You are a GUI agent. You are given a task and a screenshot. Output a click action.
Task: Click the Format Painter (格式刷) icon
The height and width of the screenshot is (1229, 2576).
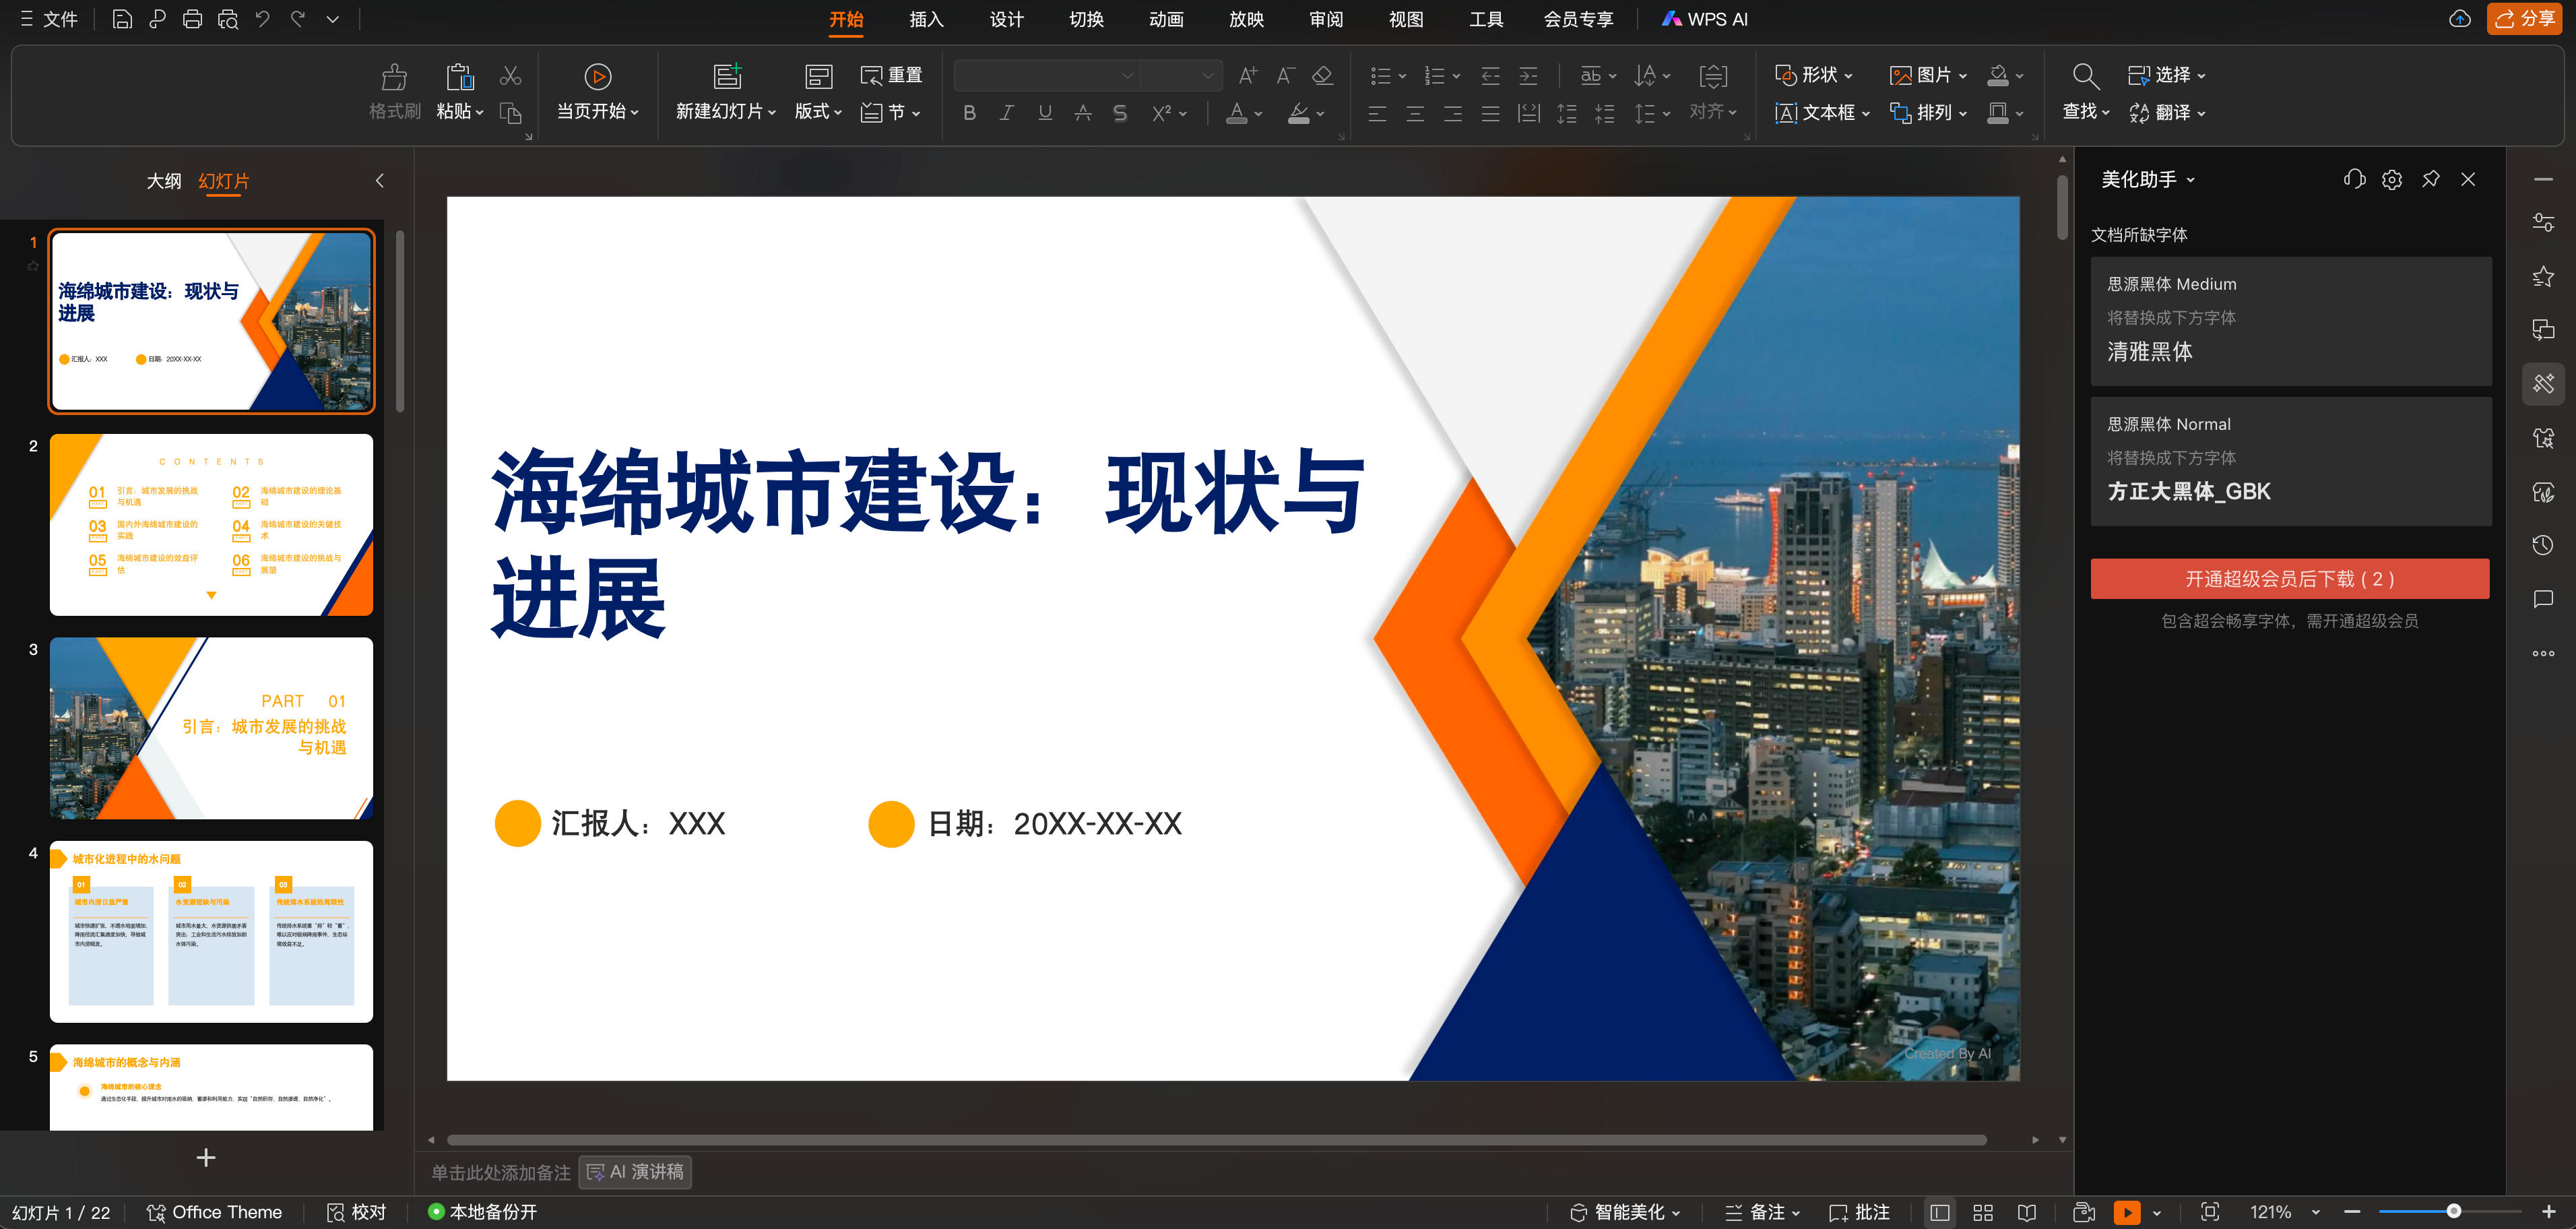point(394,78)
